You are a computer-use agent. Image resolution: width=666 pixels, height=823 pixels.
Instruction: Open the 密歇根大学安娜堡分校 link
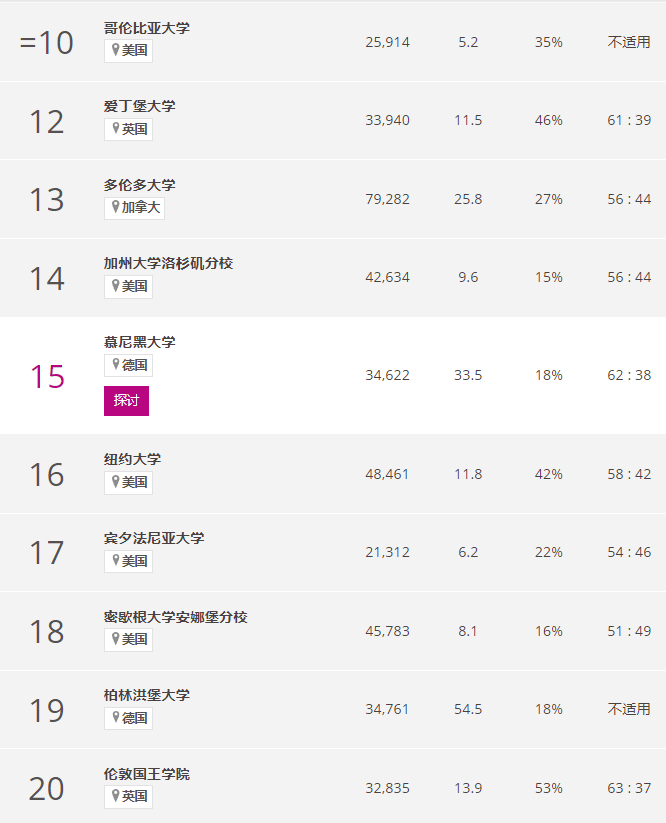[175, 616]
